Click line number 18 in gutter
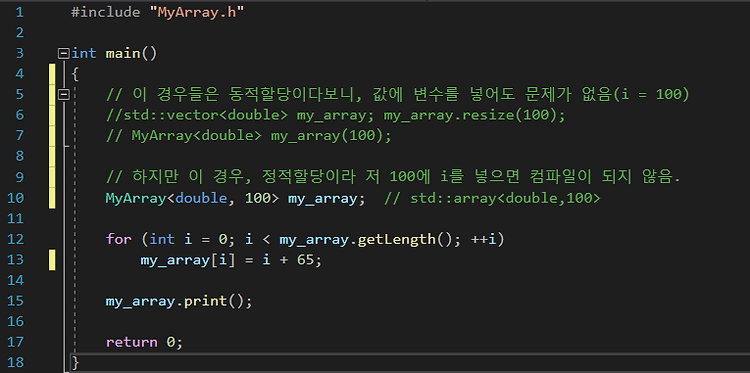Viewport: 750px width, 373px height. tap(15, 362)
